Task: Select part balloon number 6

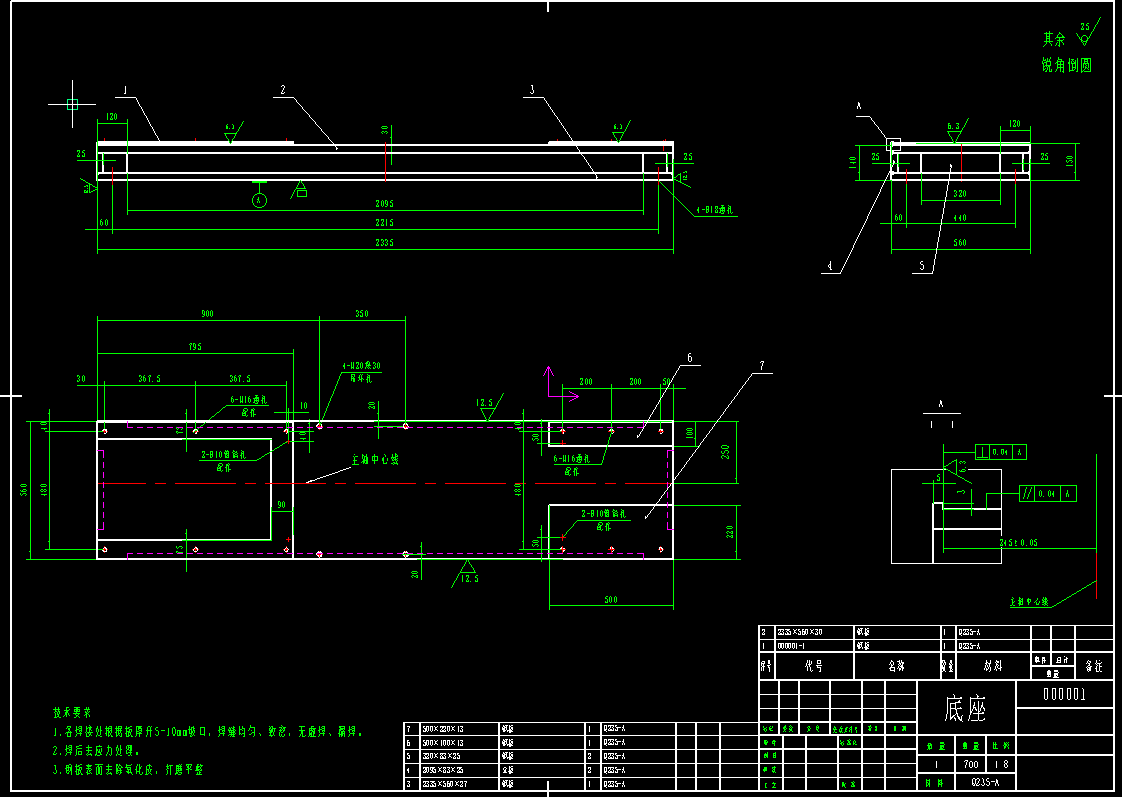Action: [x=690, y=358]
